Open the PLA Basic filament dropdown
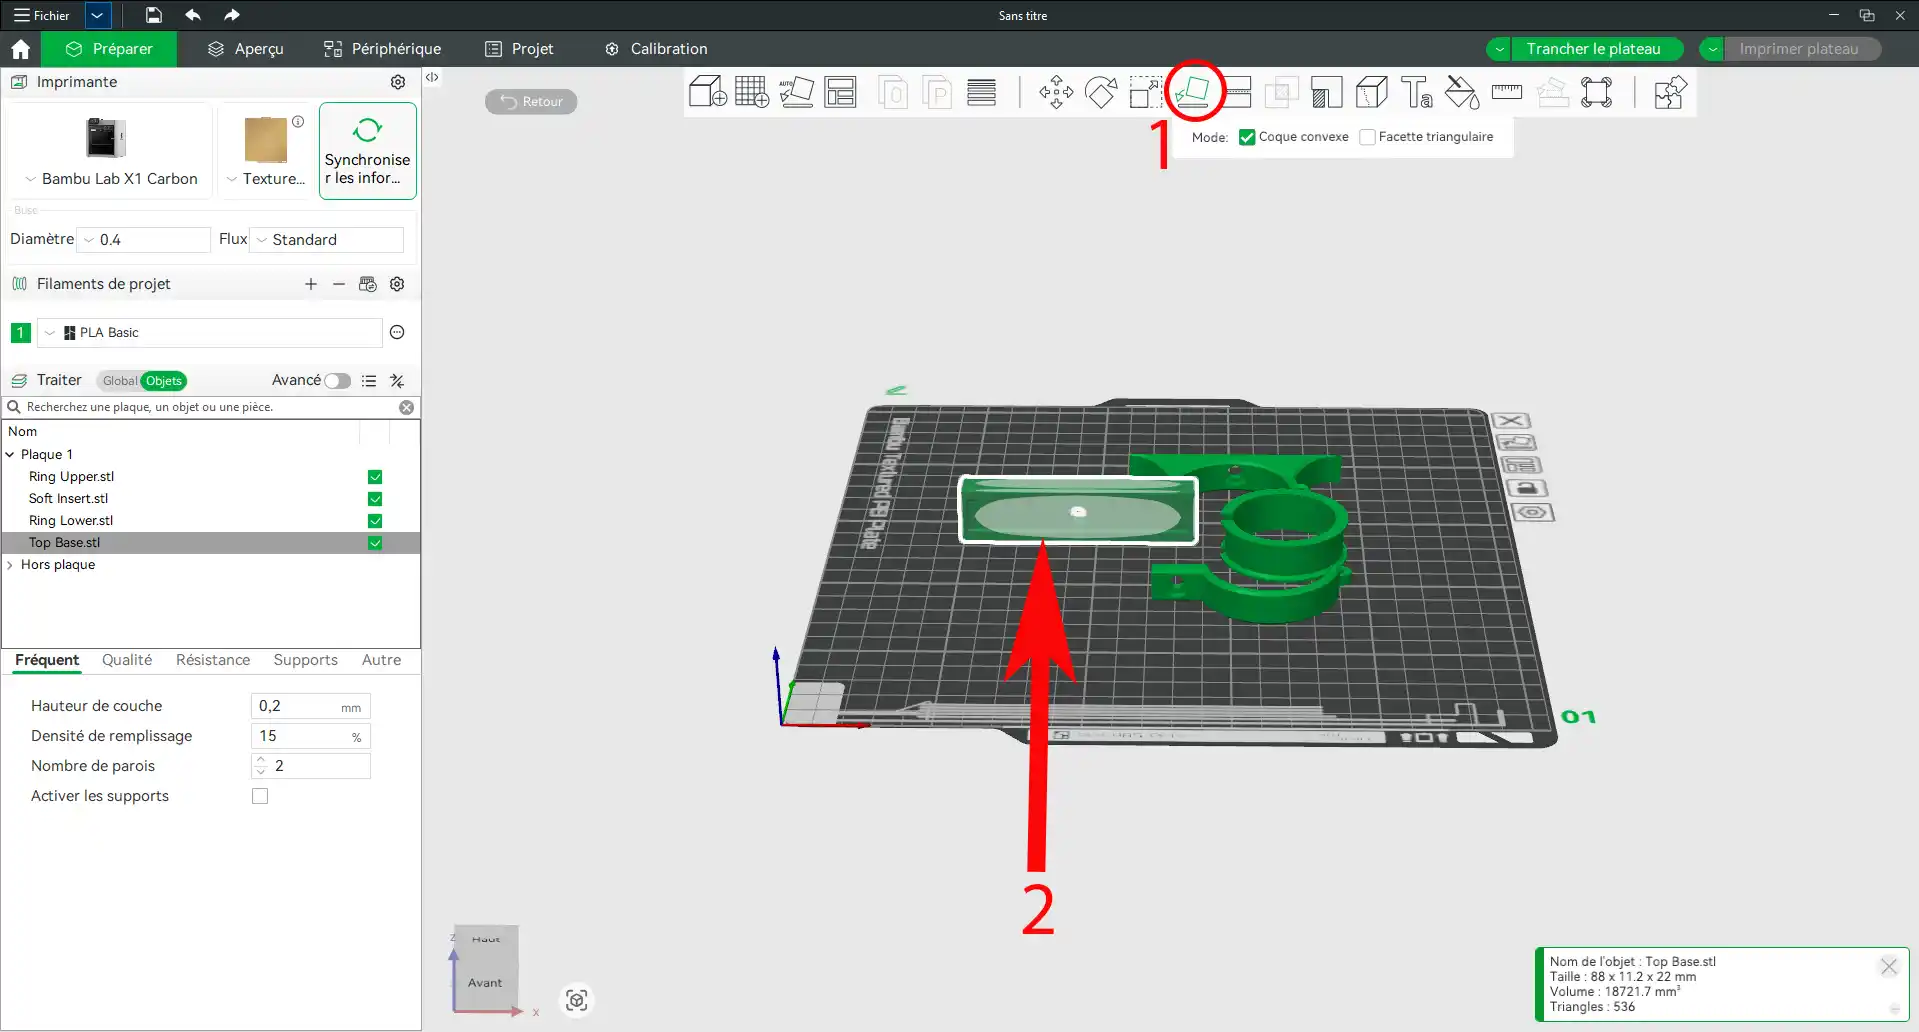Image resolution: width=1919 pixels, height=1032 pixels. 210,333
